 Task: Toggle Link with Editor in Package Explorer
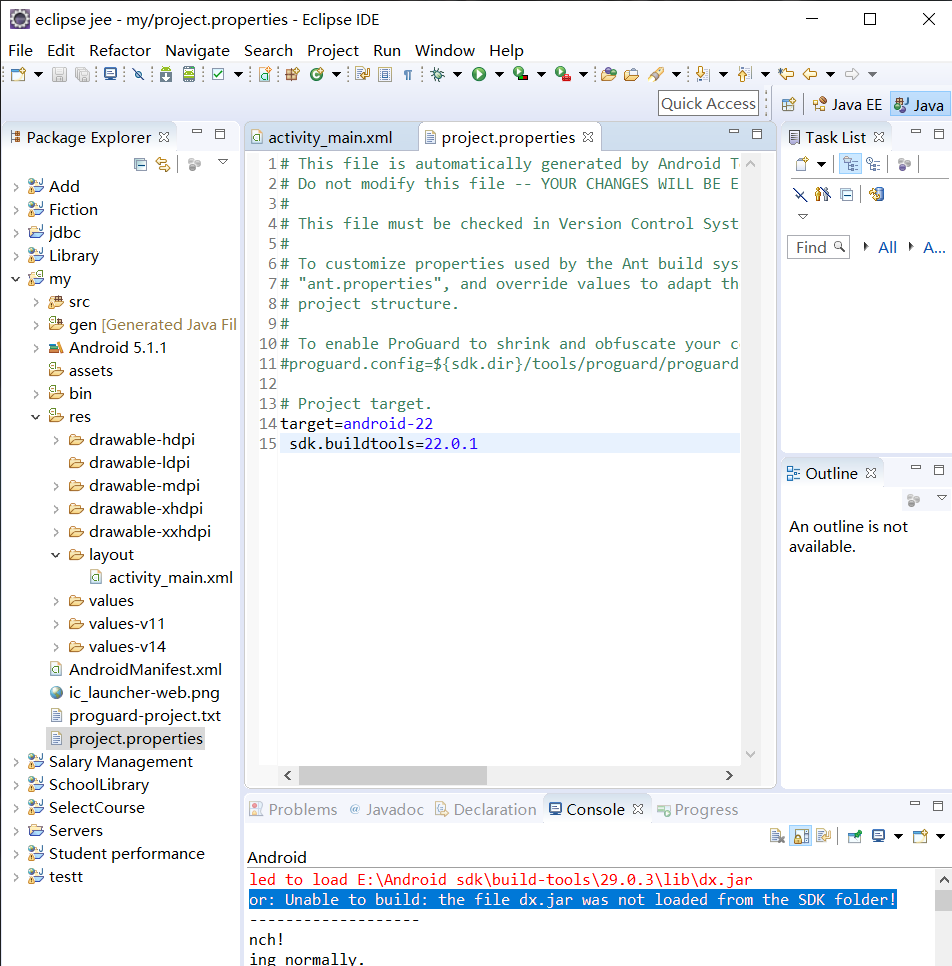(x=163, y=164)
